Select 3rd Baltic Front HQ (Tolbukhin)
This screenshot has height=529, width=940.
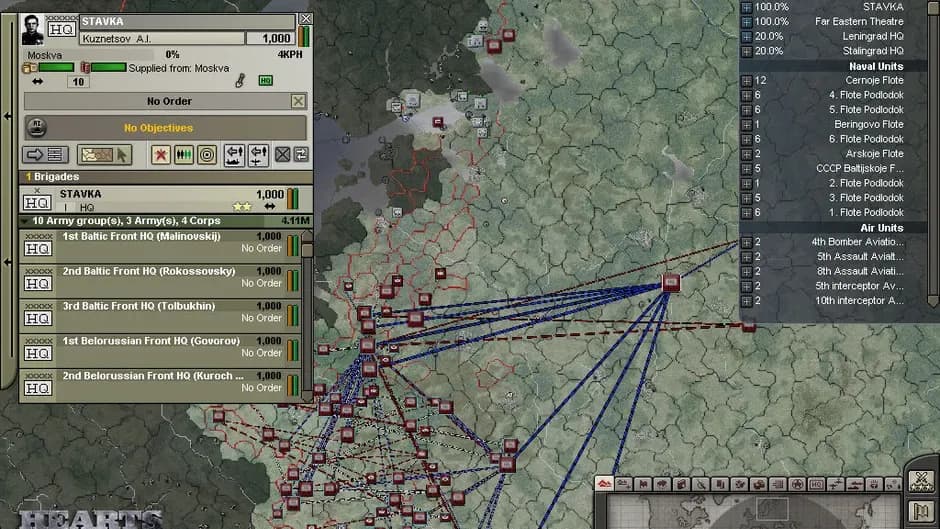[x=161, y=315]
